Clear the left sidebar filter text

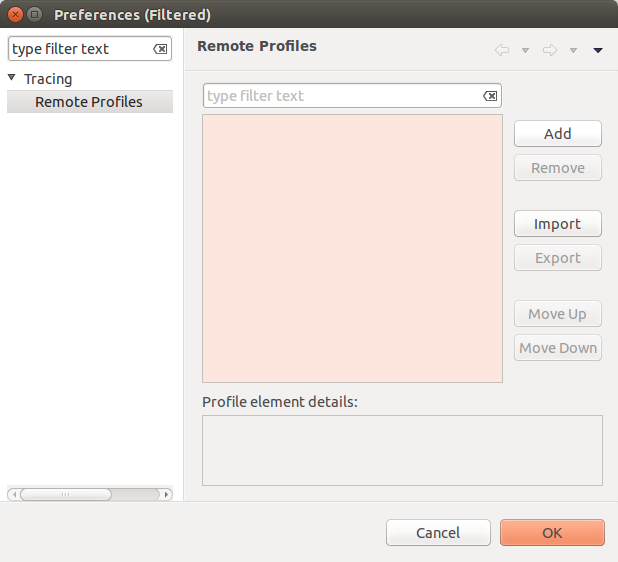(160, 49)
